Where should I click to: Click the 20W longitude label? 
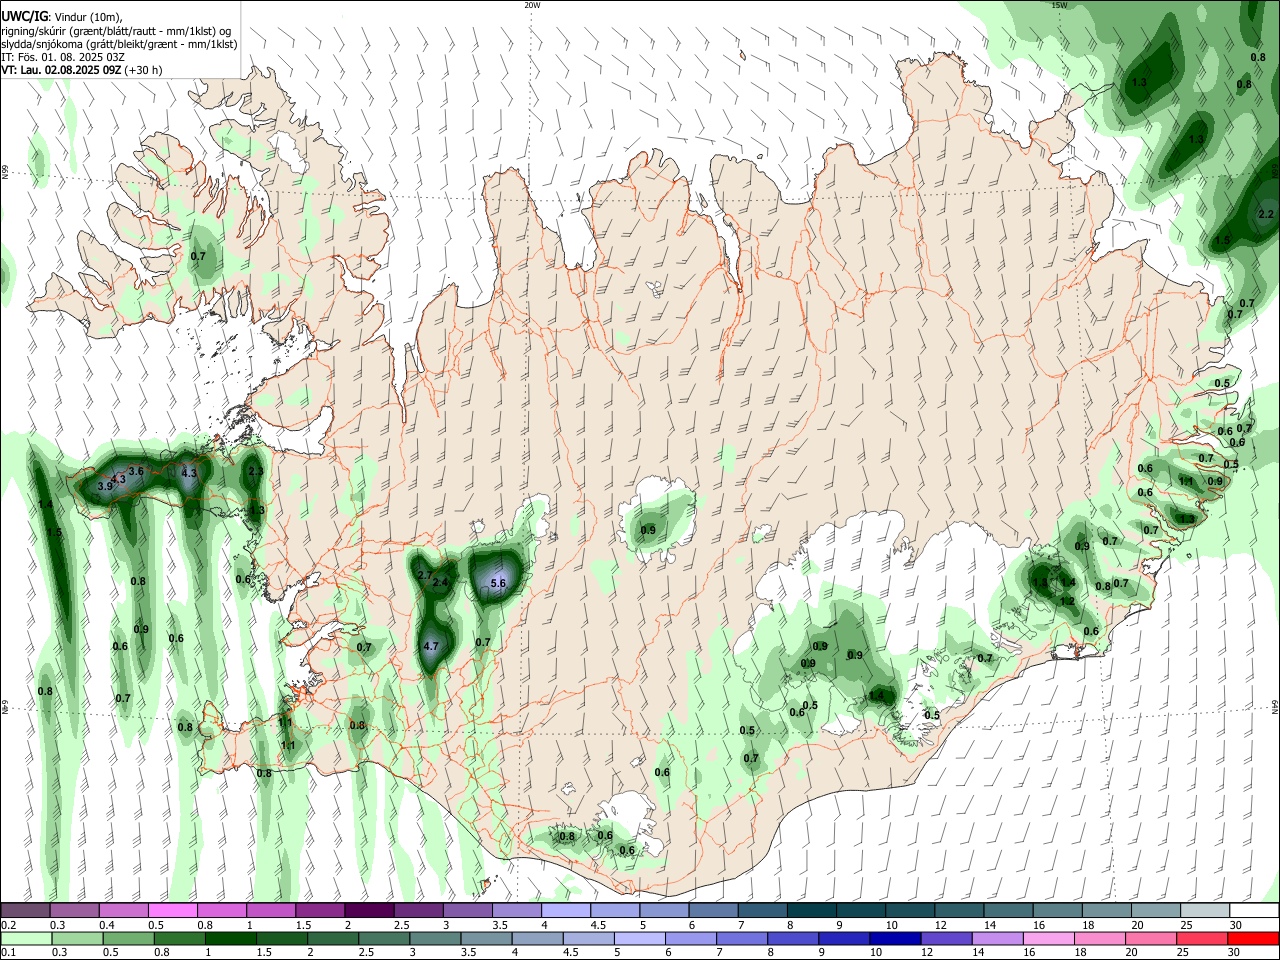point(532,5)
